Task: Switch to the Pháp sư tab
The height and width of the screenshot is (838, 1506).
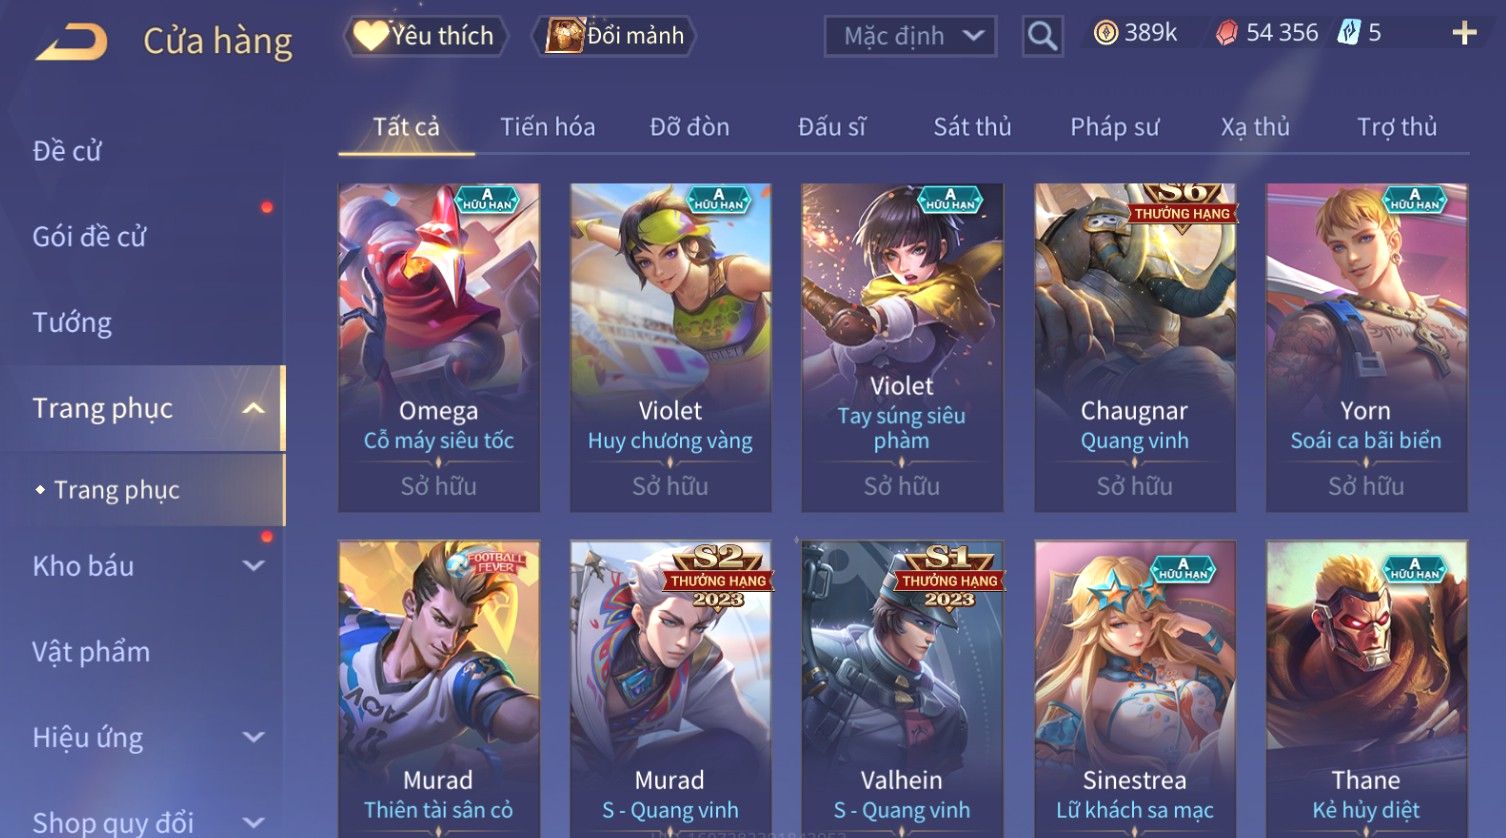Action: click(1115, 127)
